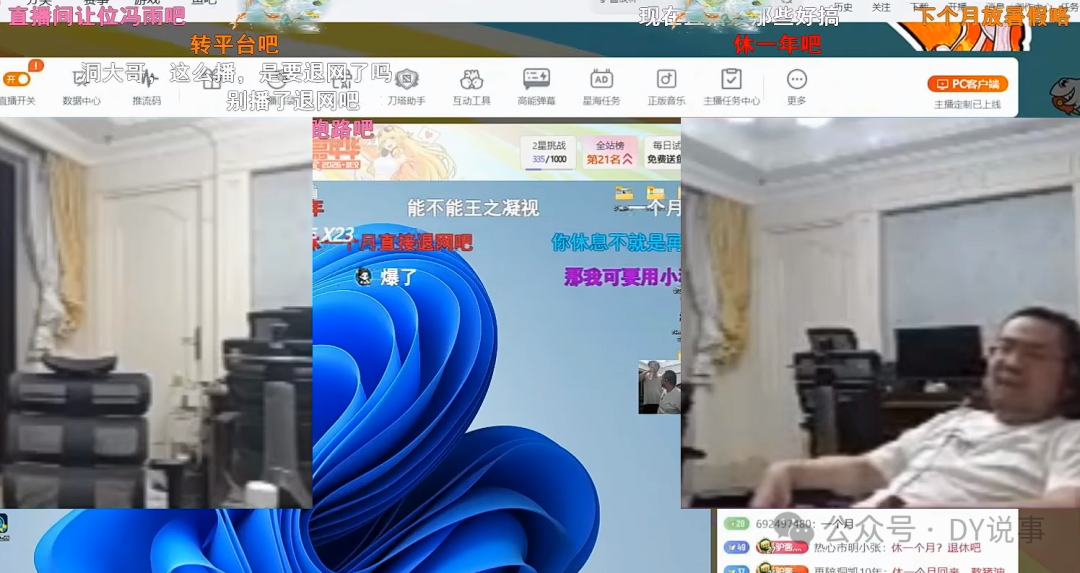This screenshot has width=1080, height=573.
Task: Open 星海任务 AD tasks
Action: click(x=601, y=87)
